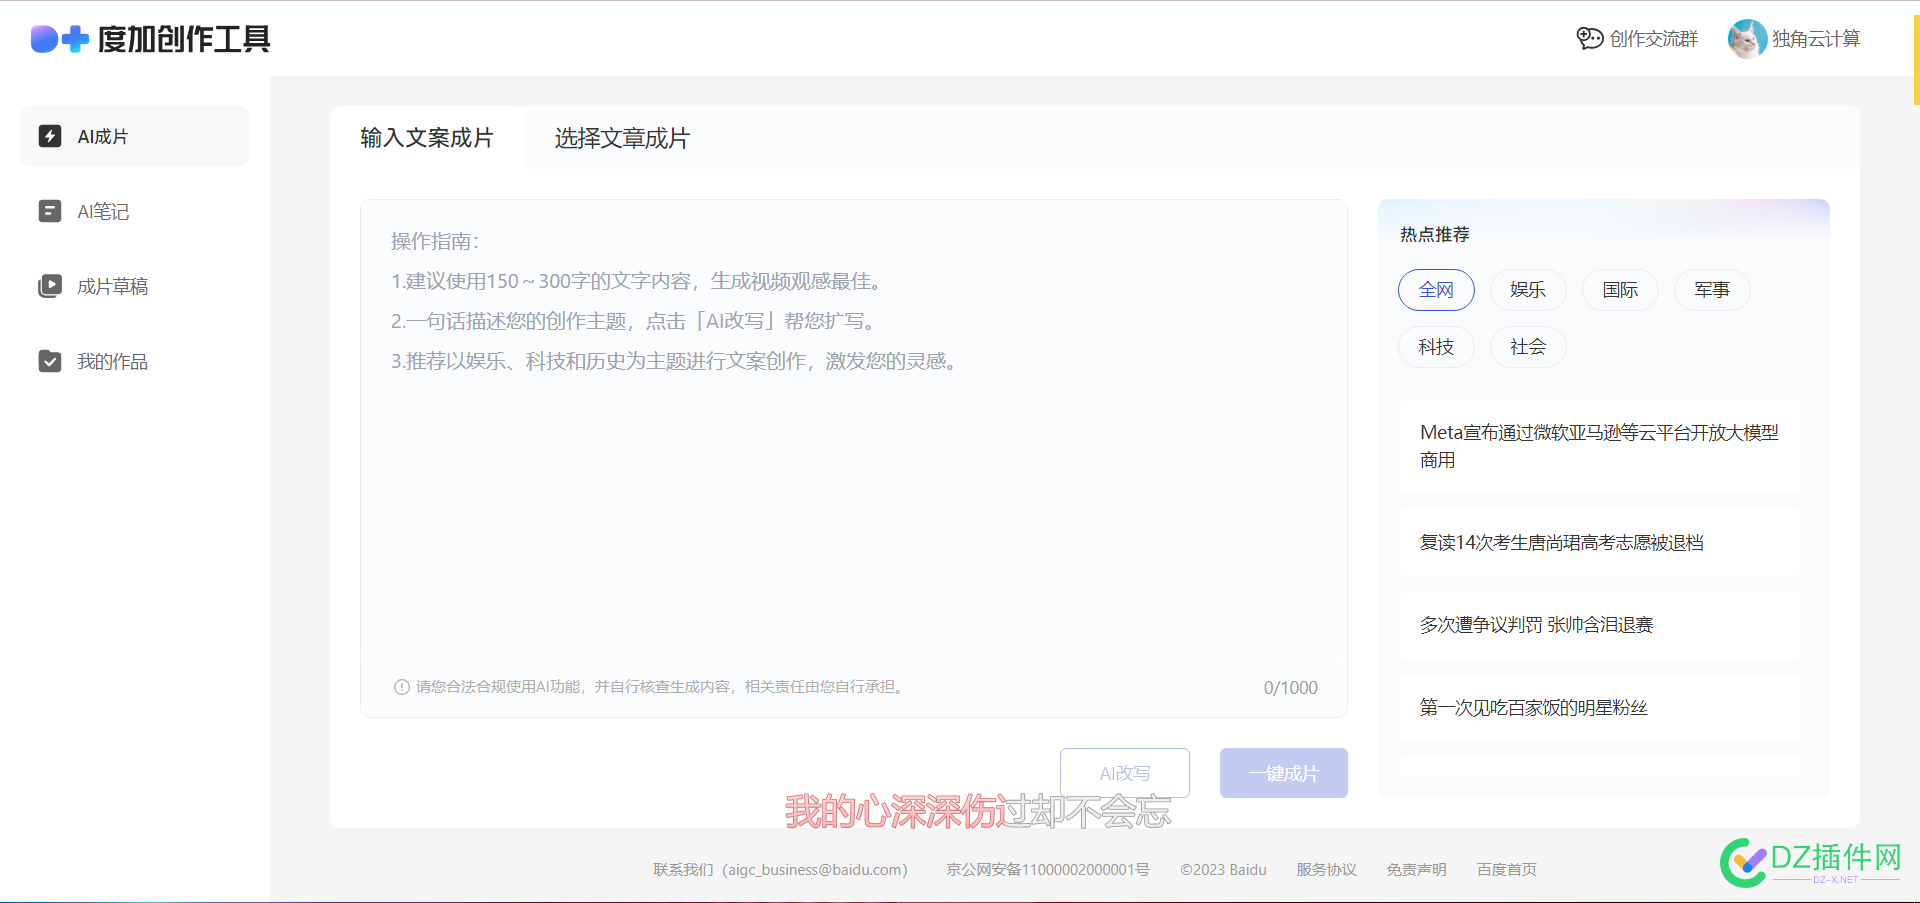Click the AI改写 button
Screen dimensions: 1920x903
(1125, 773)
